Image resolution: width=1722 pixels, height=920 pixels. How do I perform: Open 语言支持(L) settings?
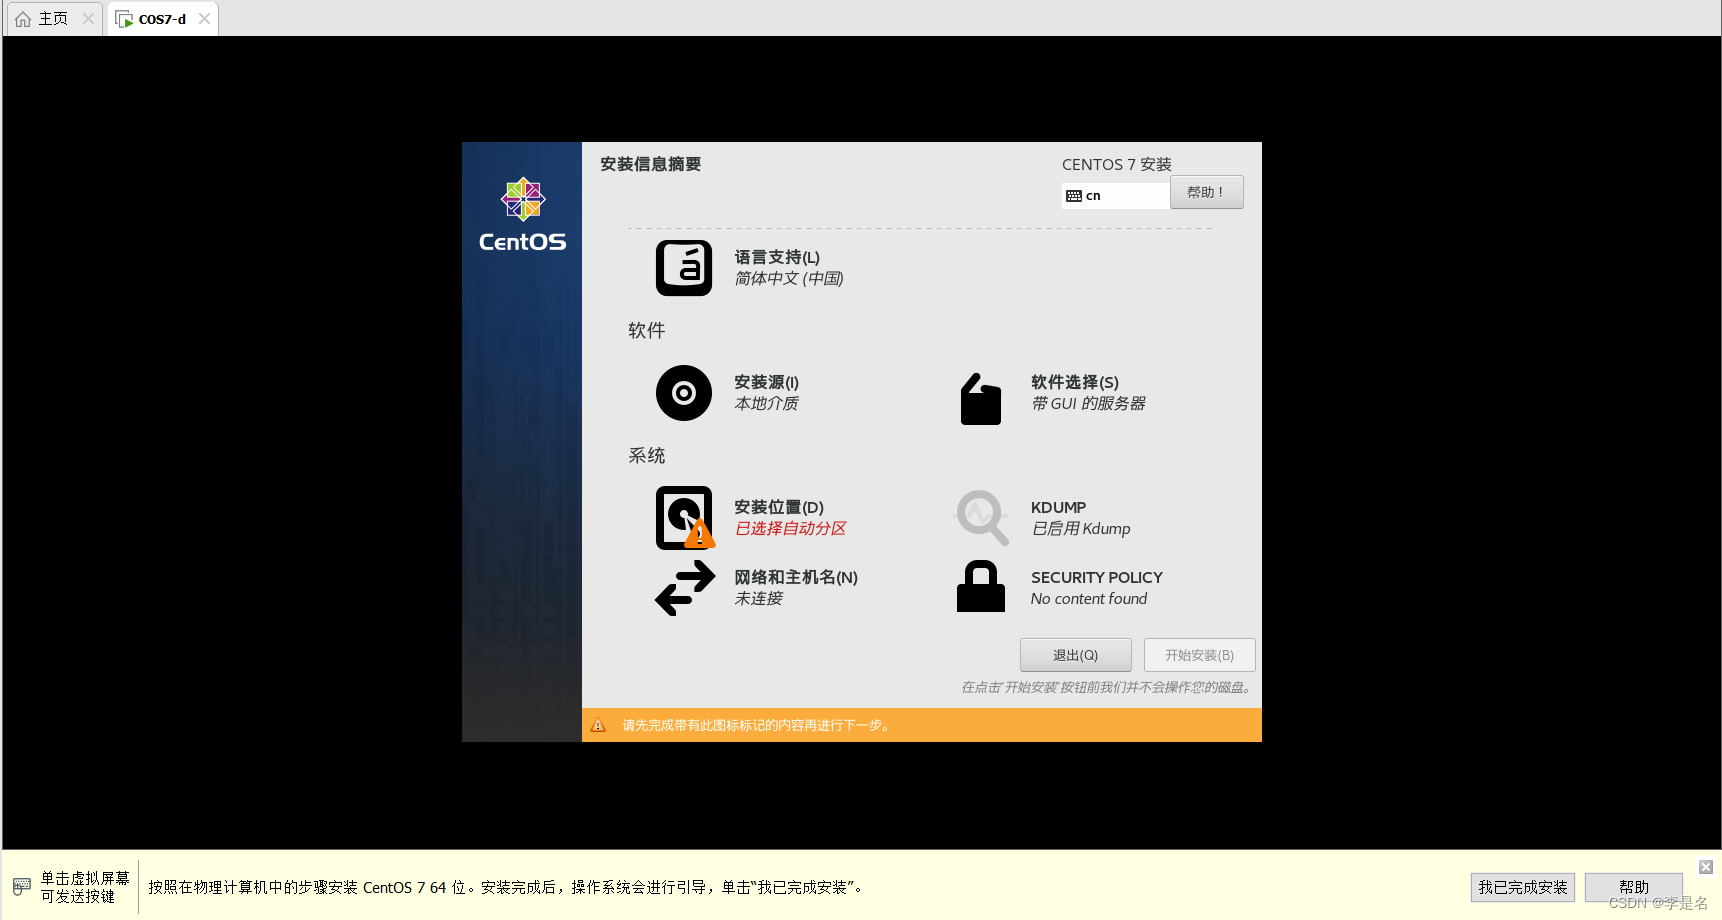click(777, 258)
